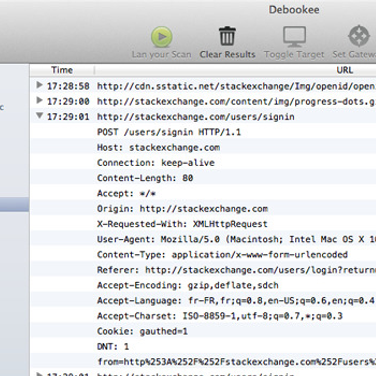Click the 17:28:58 timestamp cell

pyautogui.click(x=68, y=86)
